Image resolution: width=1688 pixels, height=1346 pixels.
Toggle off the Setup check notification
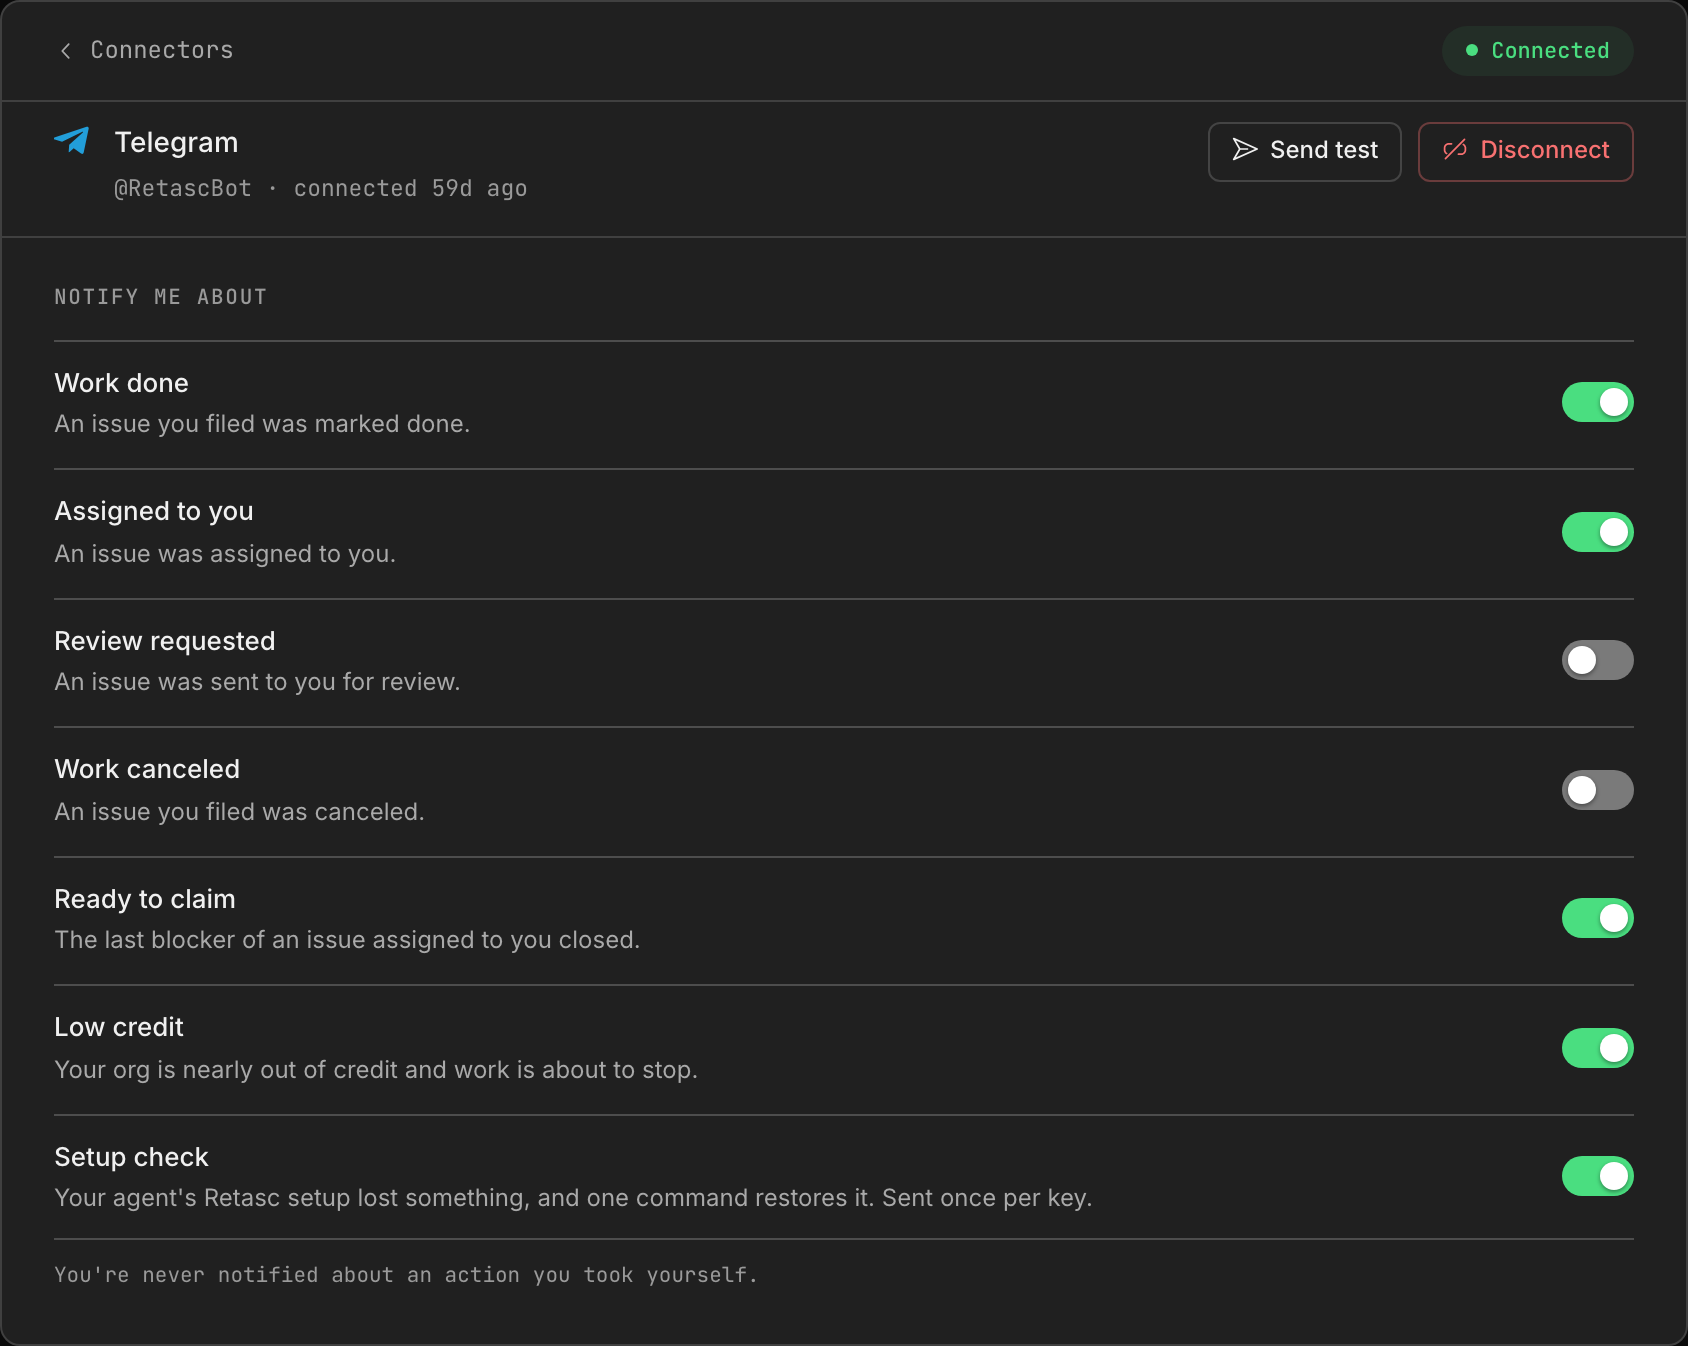(x=1597, y=1176)
